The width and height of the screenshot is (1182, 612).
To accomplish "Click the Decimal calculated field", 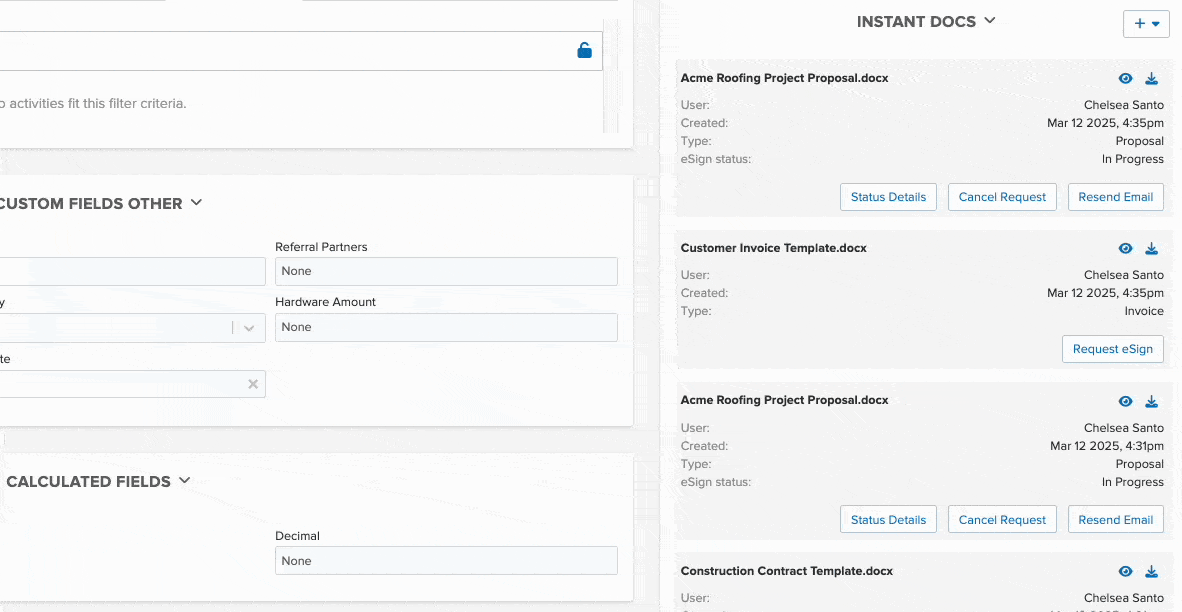I will click(x=446, y=561).
